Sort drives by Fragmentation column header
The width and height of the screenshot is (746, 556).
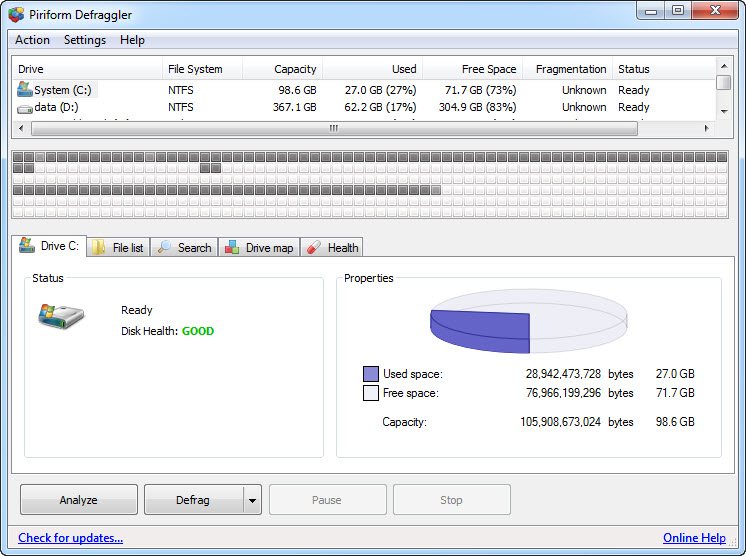[x=570, y=69]
